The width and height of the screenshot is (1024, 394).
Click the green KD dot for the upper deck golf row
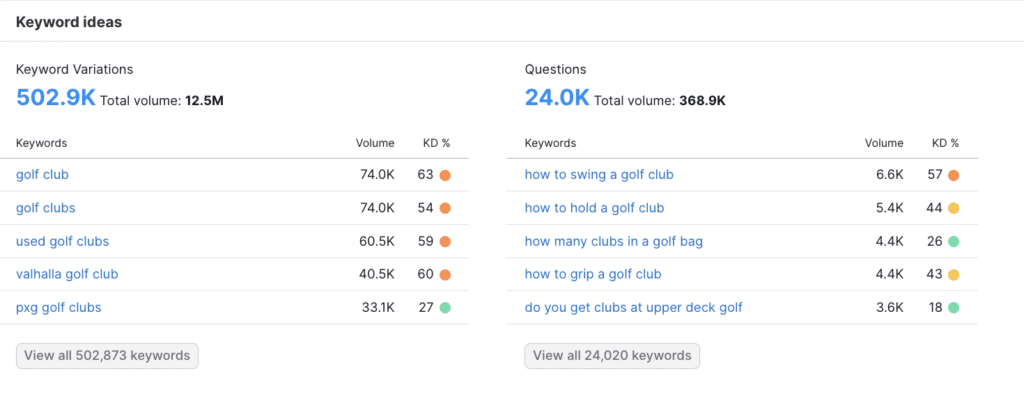click(x=953, y=308)
